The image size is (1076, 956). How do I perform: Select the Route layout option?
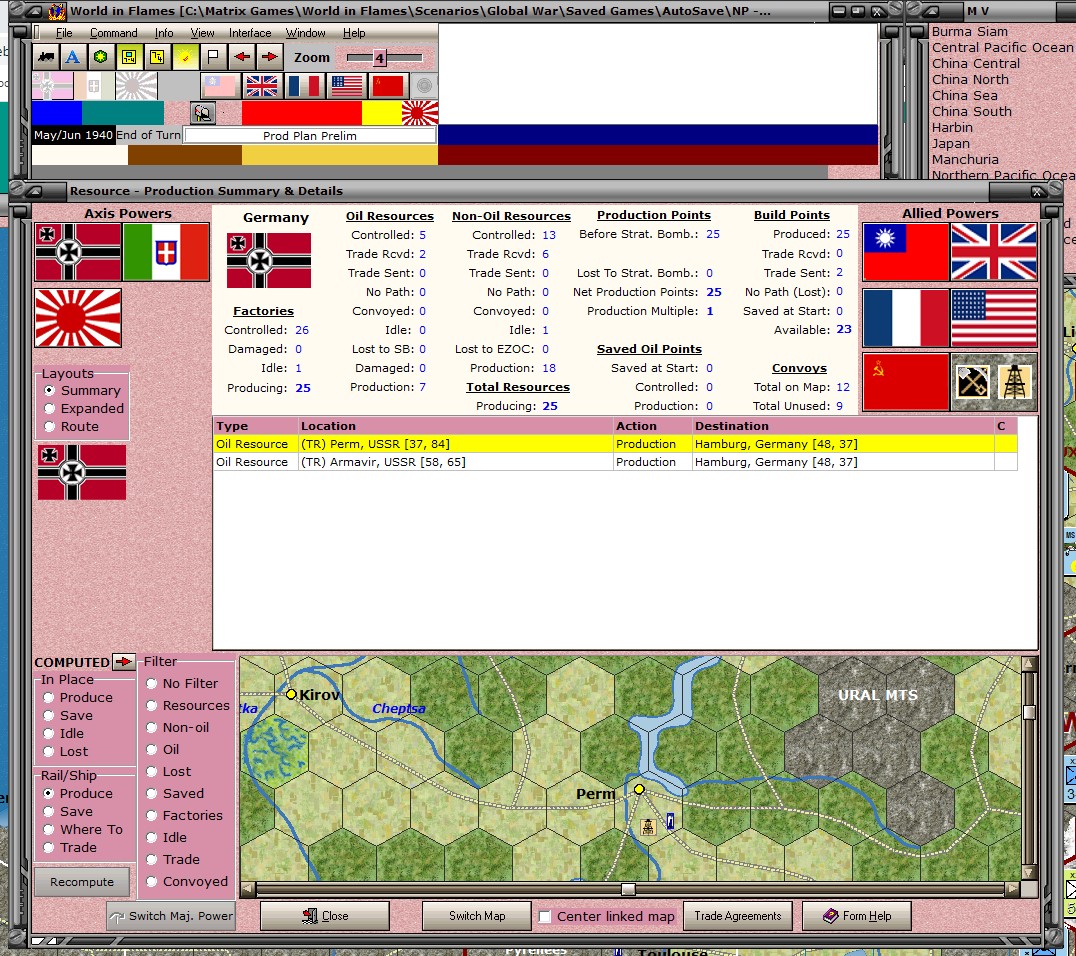(x=71, y=426)
